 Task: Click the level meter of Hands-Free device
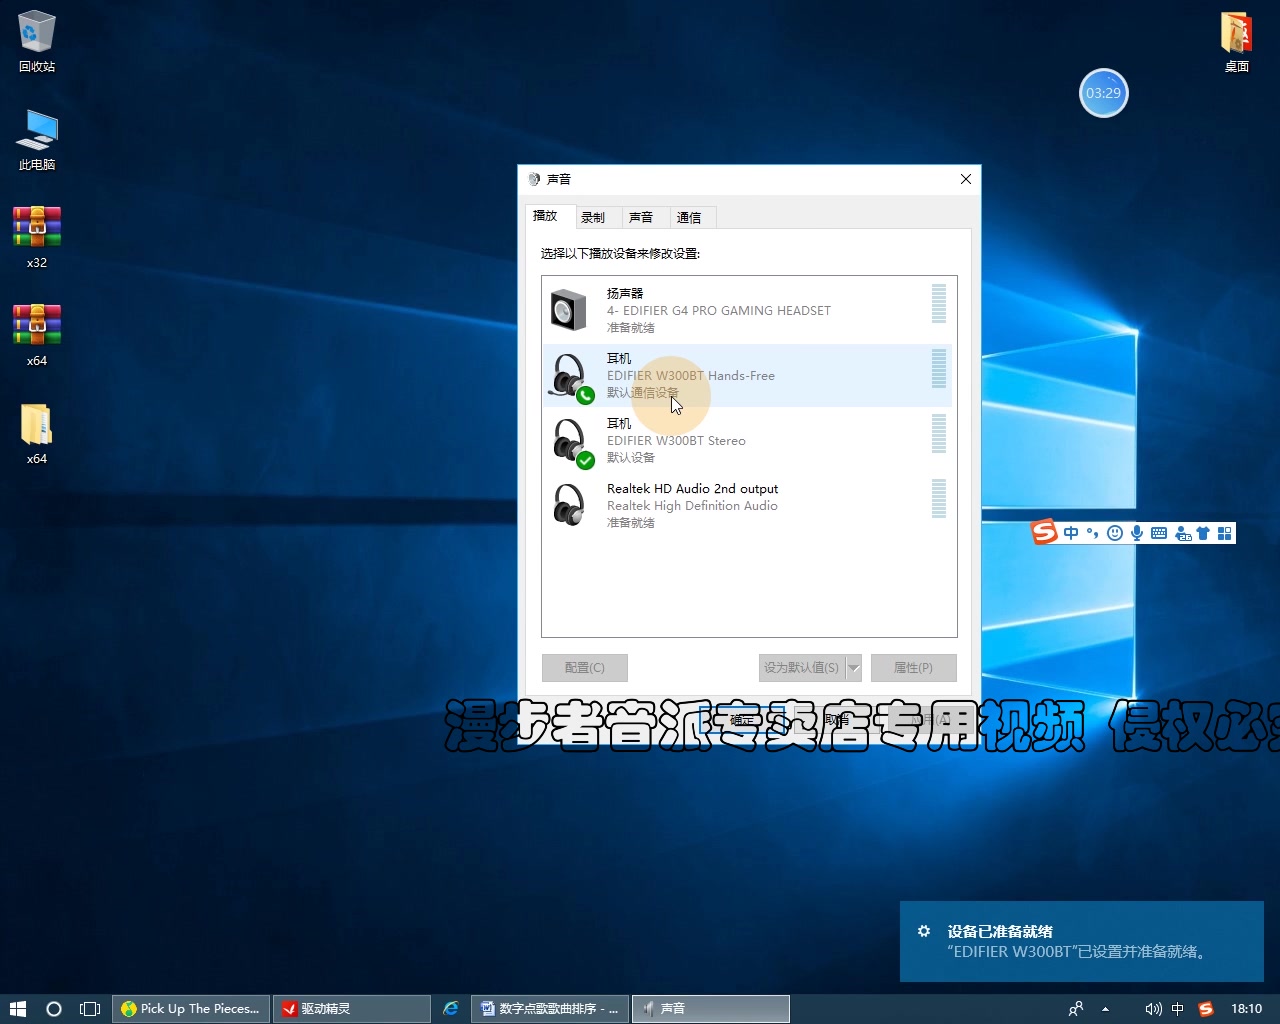(x=939, y=369)
